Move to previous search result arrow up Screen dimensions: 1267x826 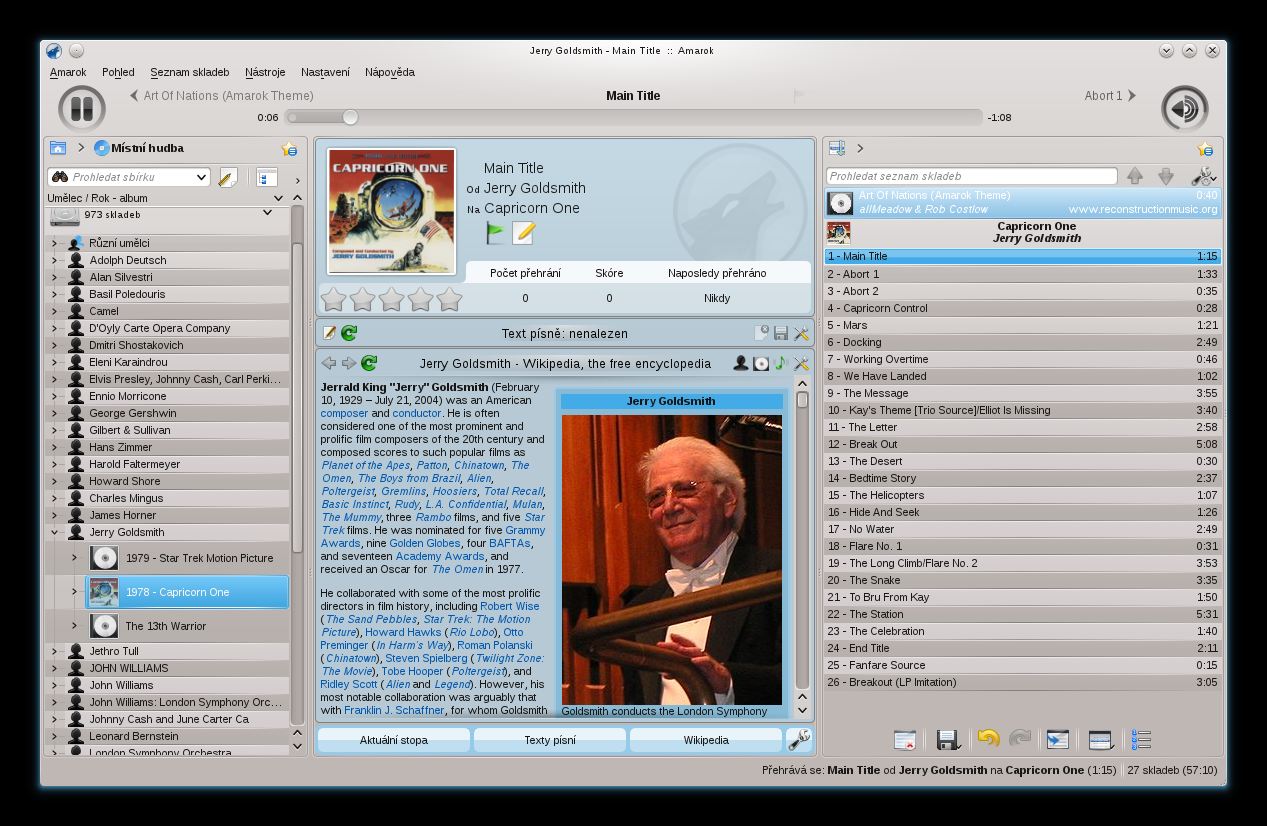tap(1135, 176)
